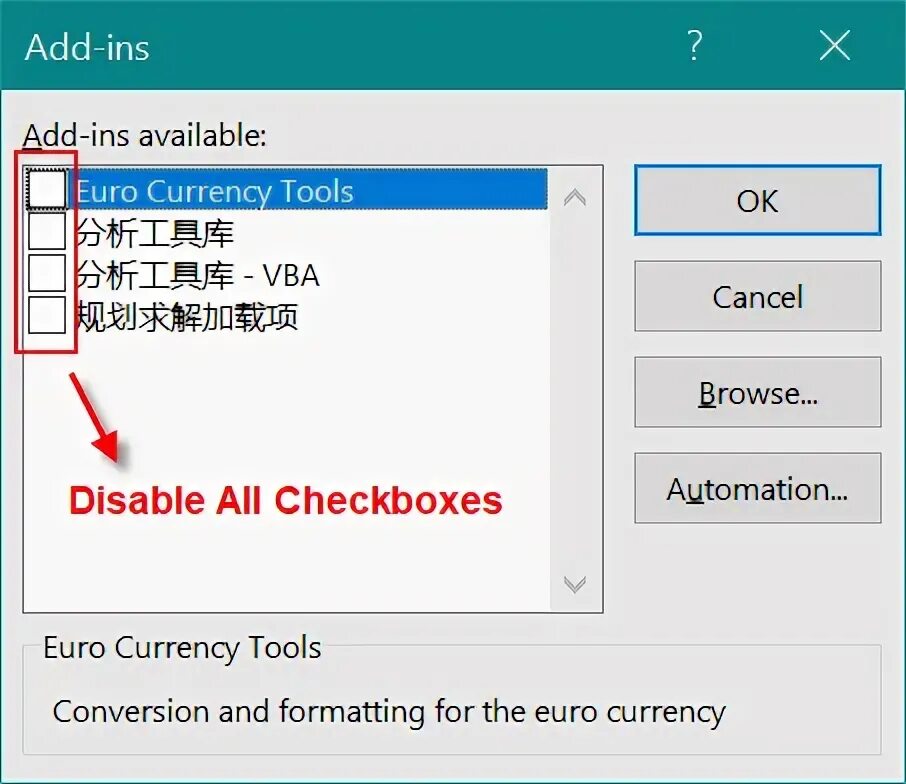Close the Add-ins dialog
This screenshot has height=784, width=906.
pos(835,46)
